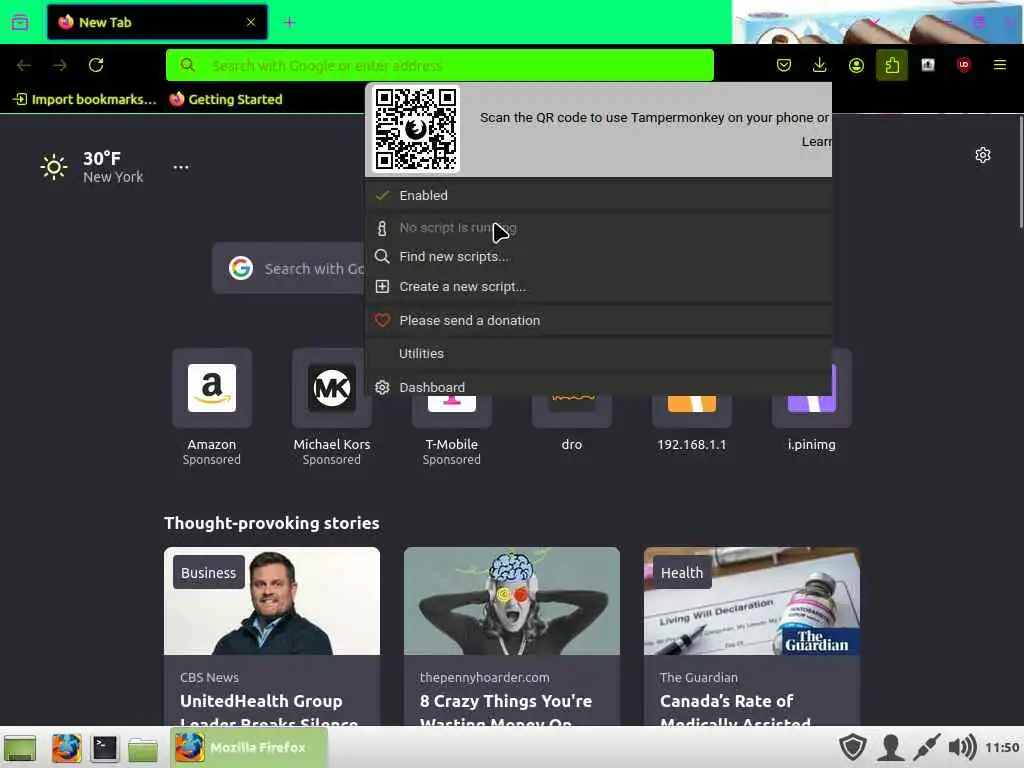Click the show desktop taskbar icon
This screenshot has width=1024, height=768.
tap(20, 748)
